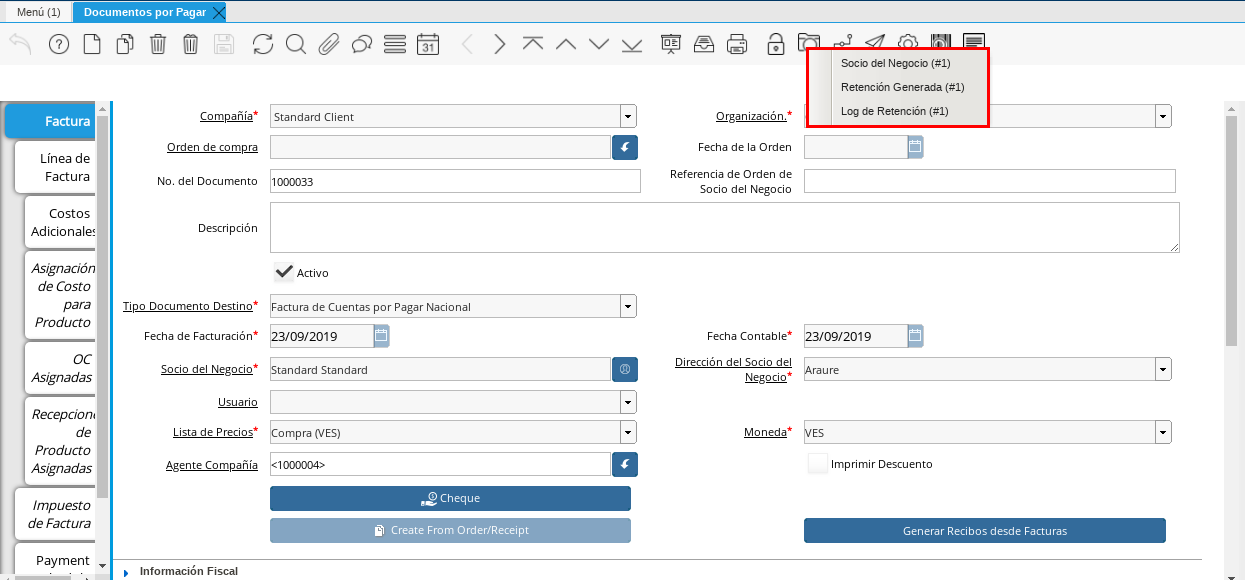Screen dimensions: 1245x580
Task: Click the Cheque button
Action: pos(450,498)
